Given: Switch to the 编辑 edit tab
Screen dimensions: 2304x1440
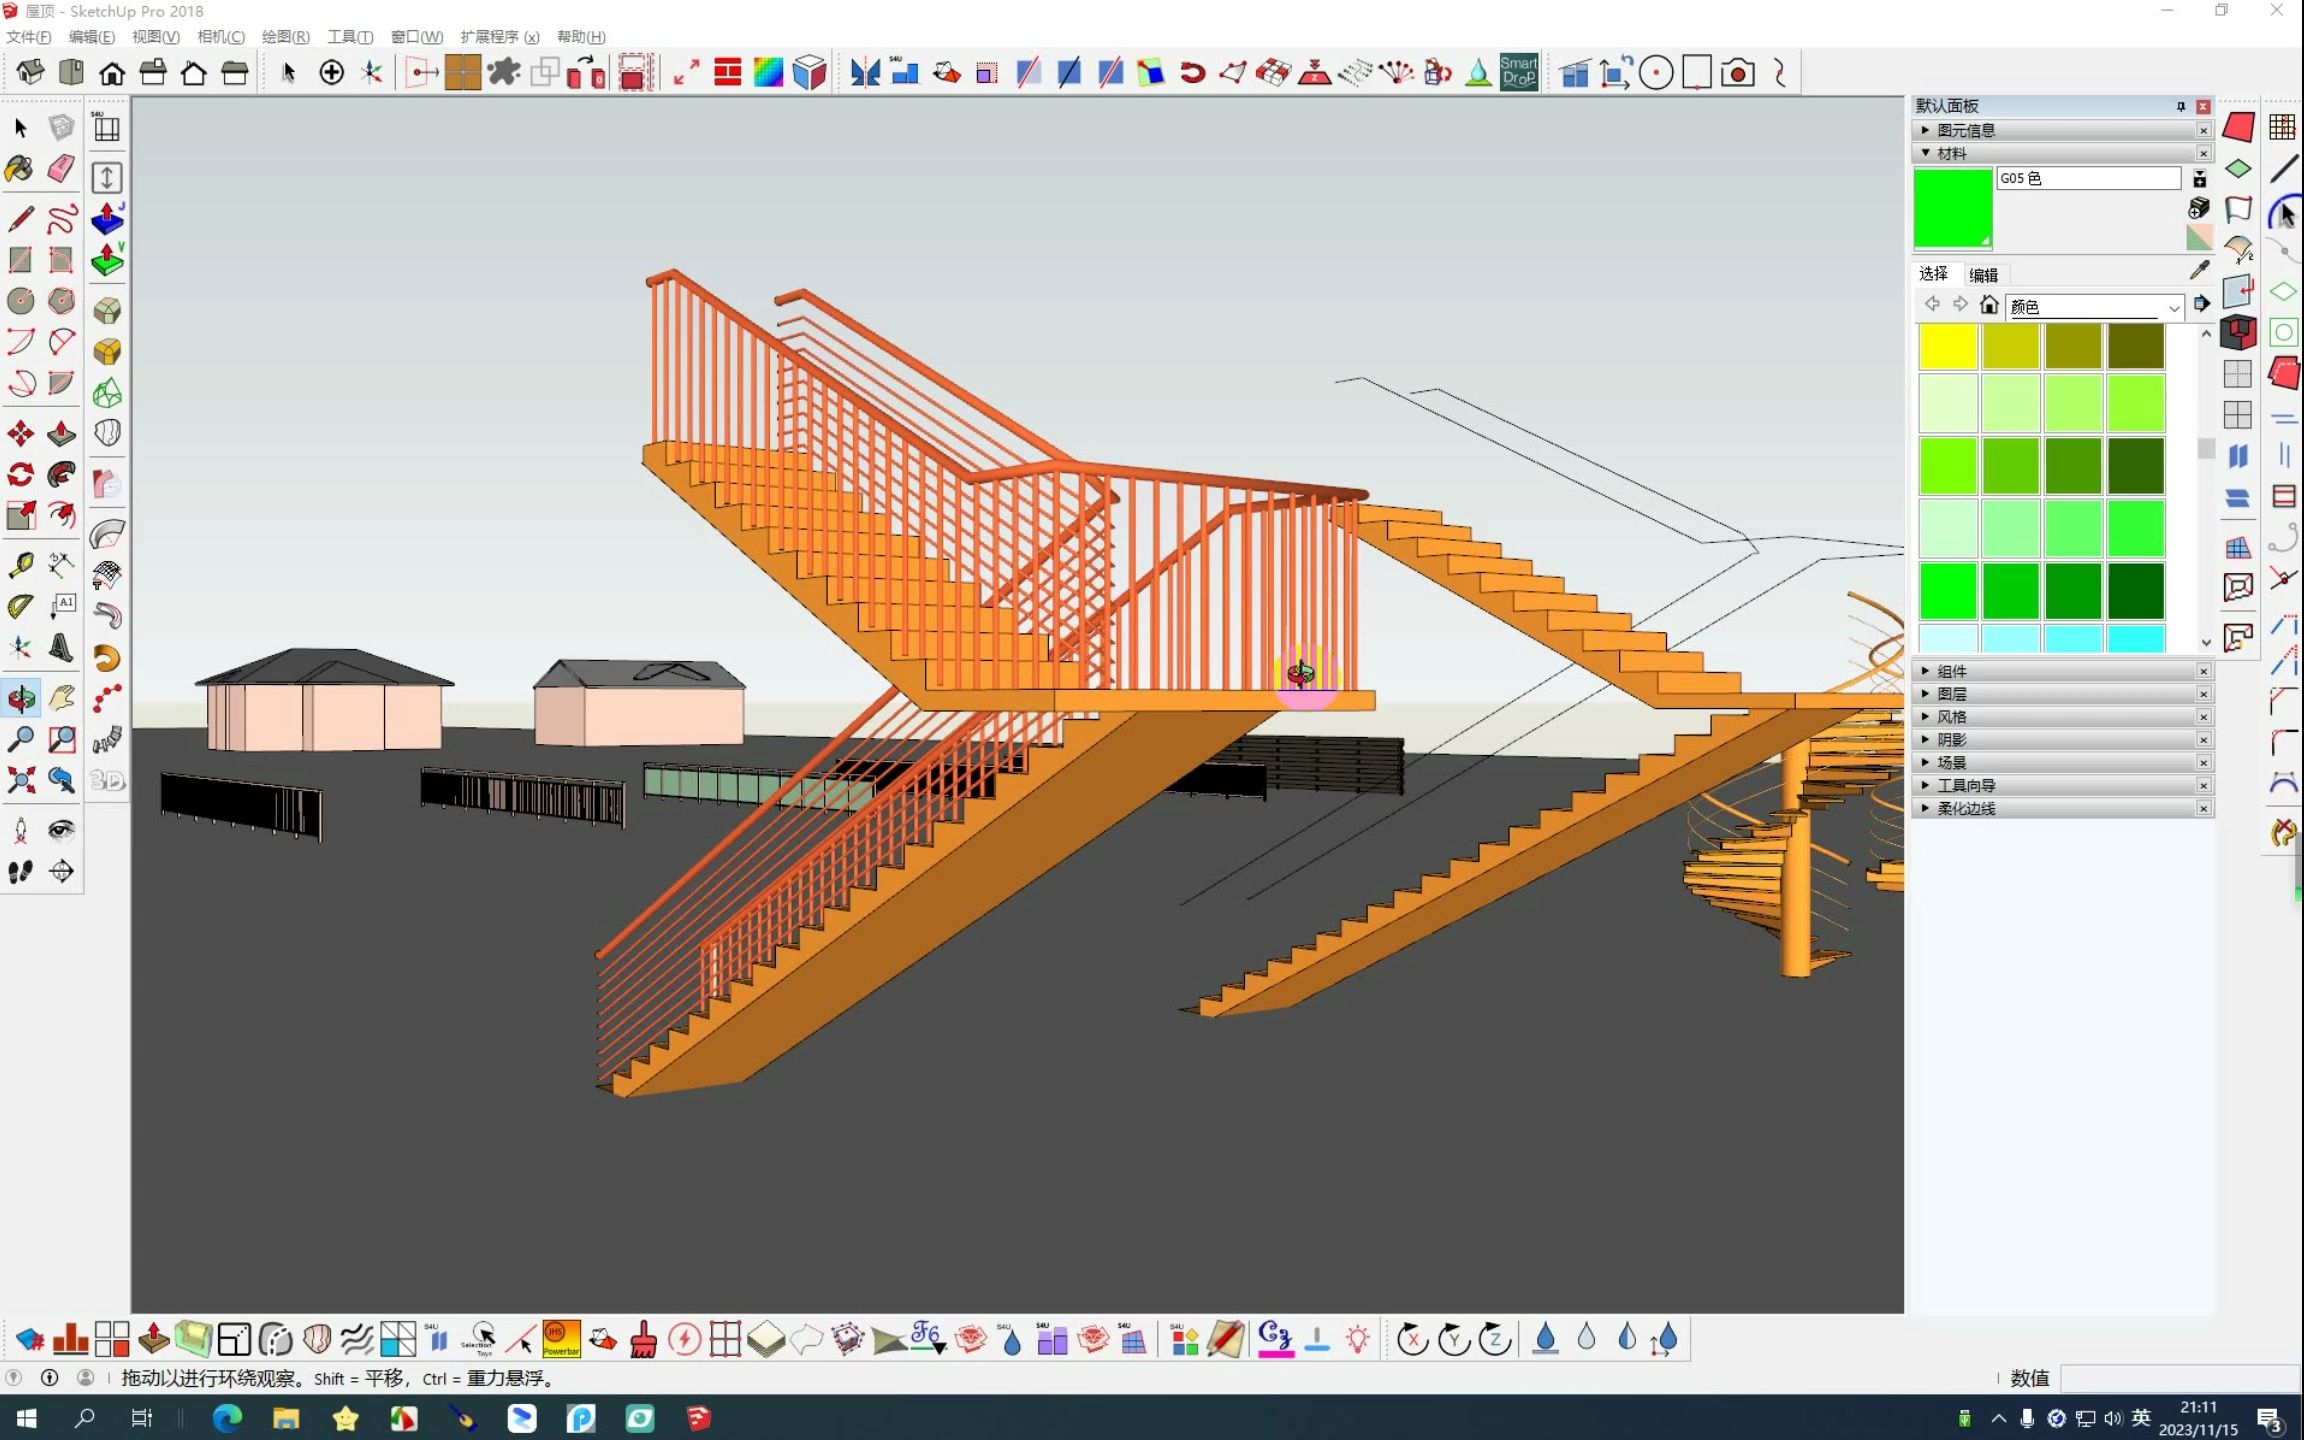Looking at the screenshot, I should tap(1983, 275).
